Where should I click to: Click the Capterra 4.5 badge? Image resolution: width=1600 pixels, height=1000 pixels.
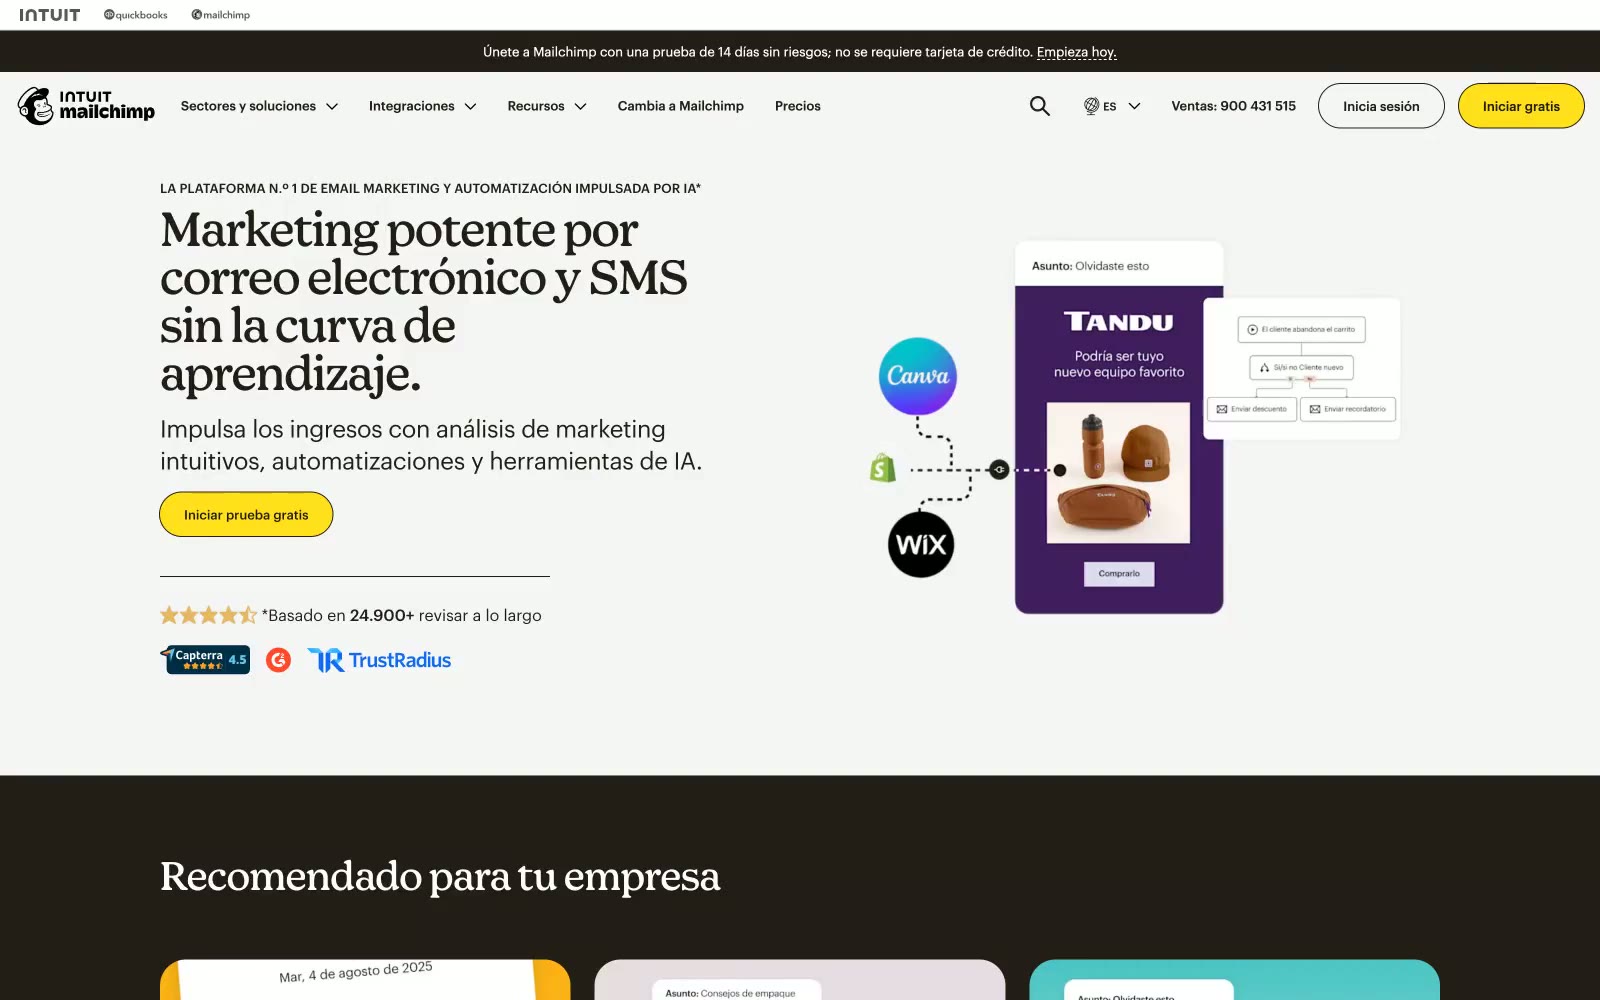tap(206, 660)
